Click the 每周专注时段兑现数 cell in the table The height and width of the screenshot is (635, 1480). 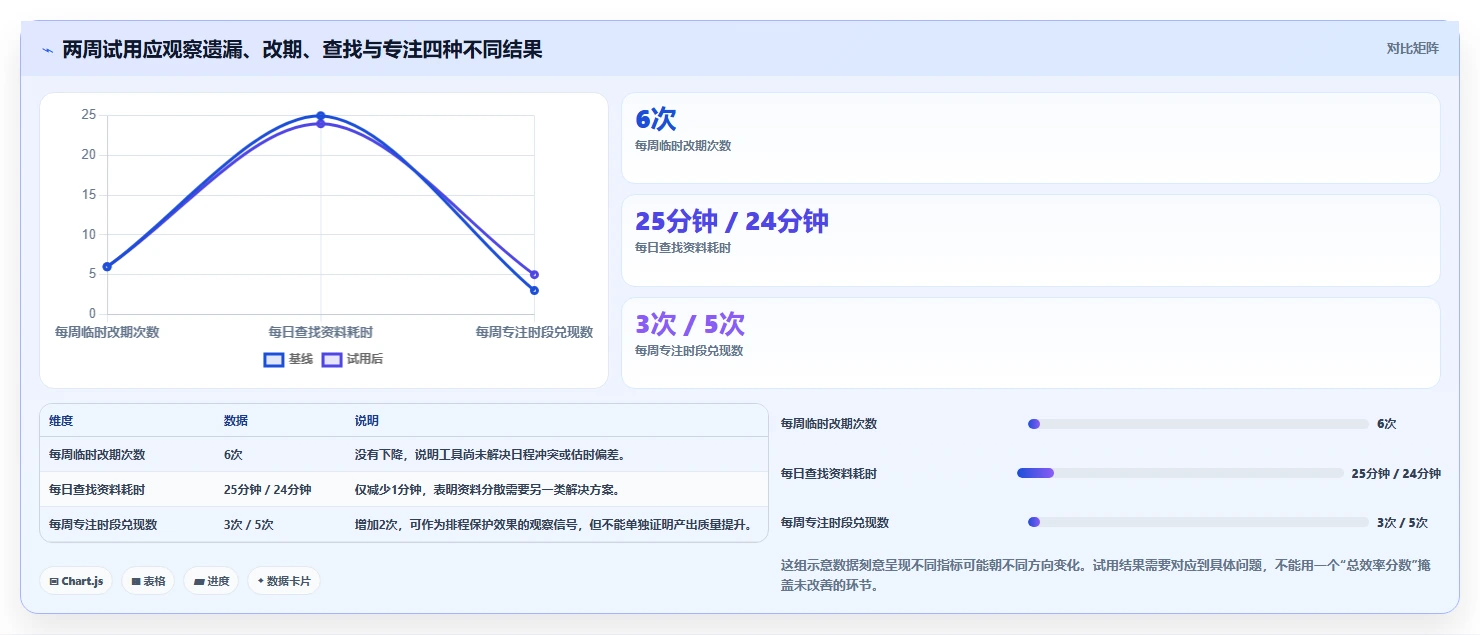click(103, 524)
